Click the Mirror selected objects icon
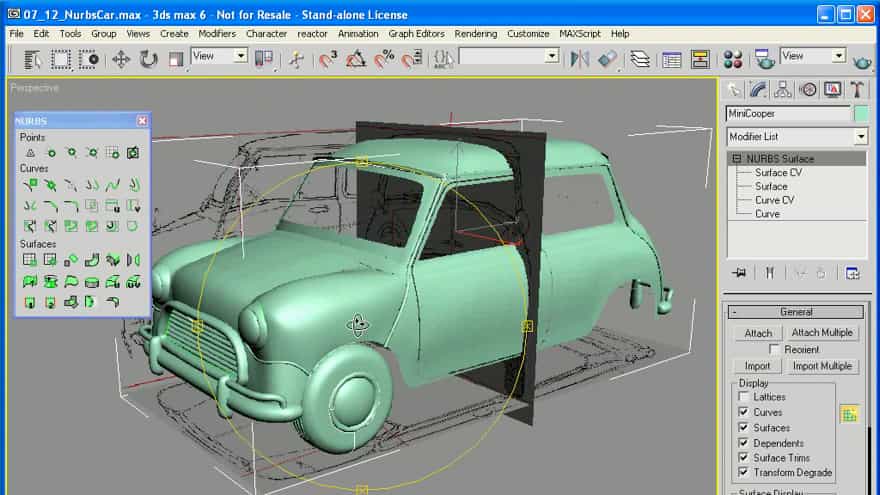880x495 pixels. (x=580, y=59)
